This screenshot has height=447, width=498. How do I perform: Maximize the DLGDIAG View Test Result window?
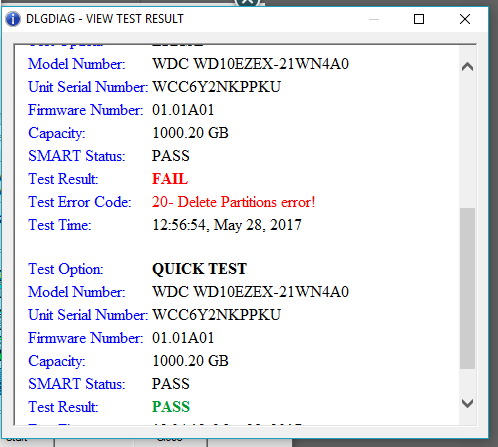pyautogui.click(x=419, y=19)
